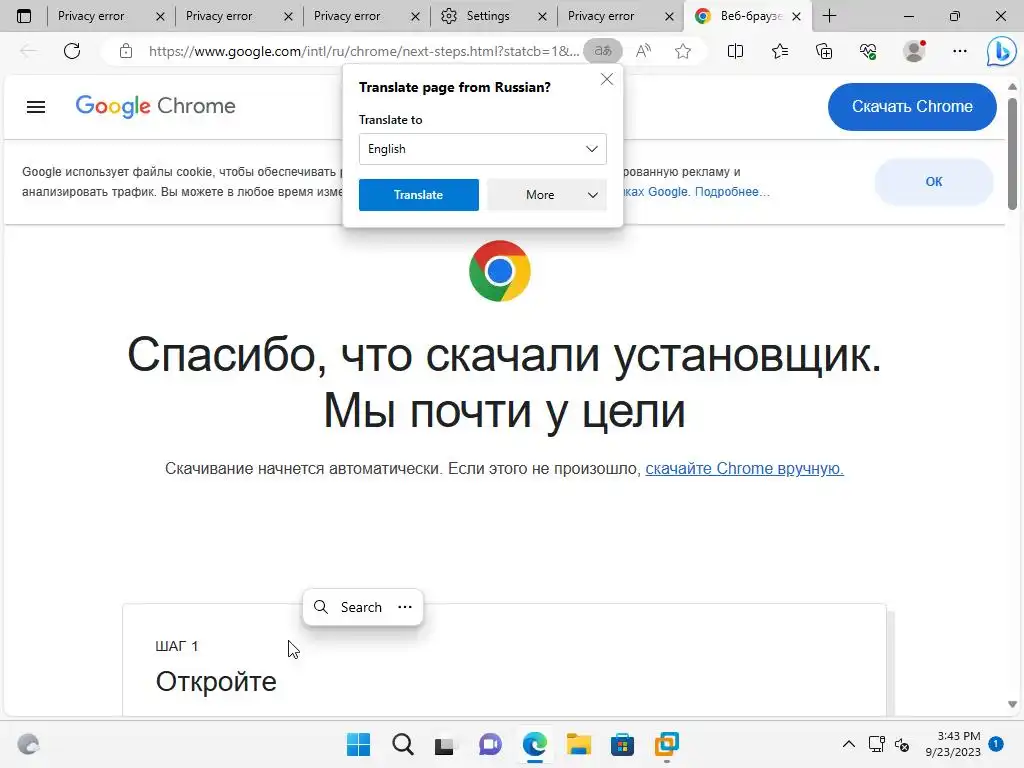
Task: Open Chat app on taskbar
Action: (x=490, y=744)
